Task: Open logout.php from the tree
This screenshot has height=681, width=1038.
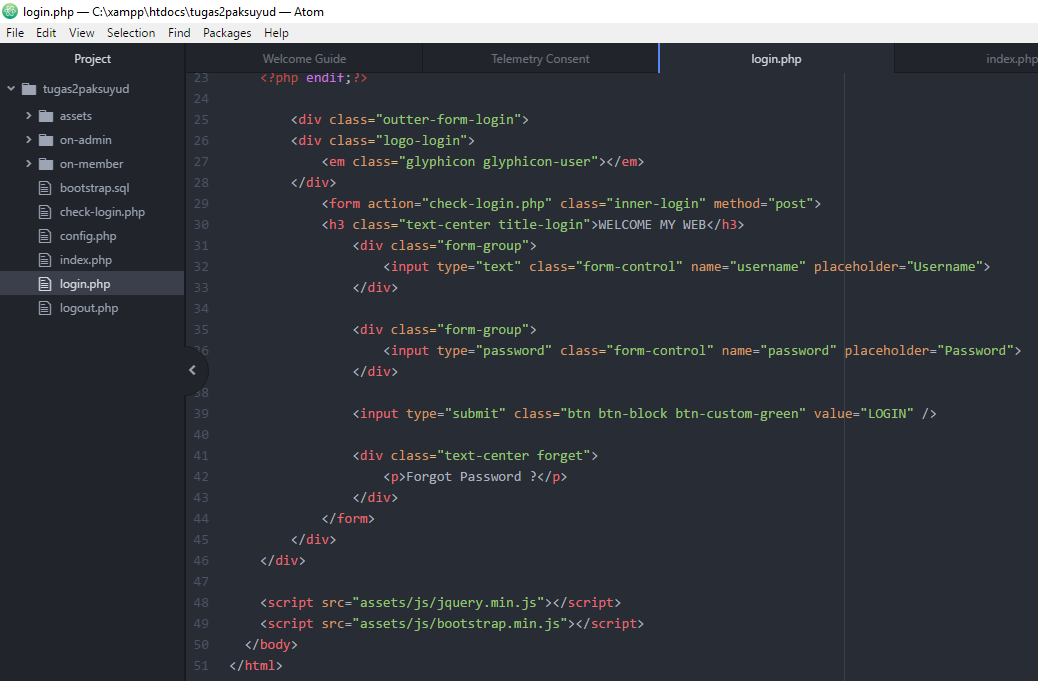Action: tap(89, 308)
